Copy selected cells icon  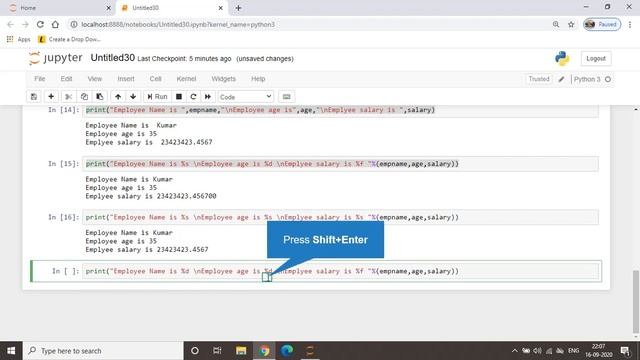[x=84, y=97]
